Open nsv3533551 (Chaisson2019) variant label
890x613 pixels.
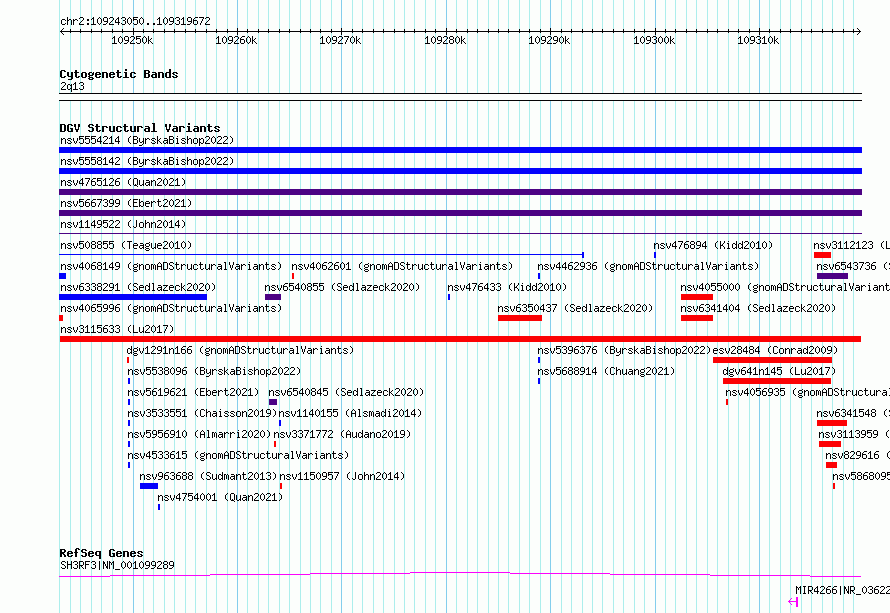coord(202,413)
